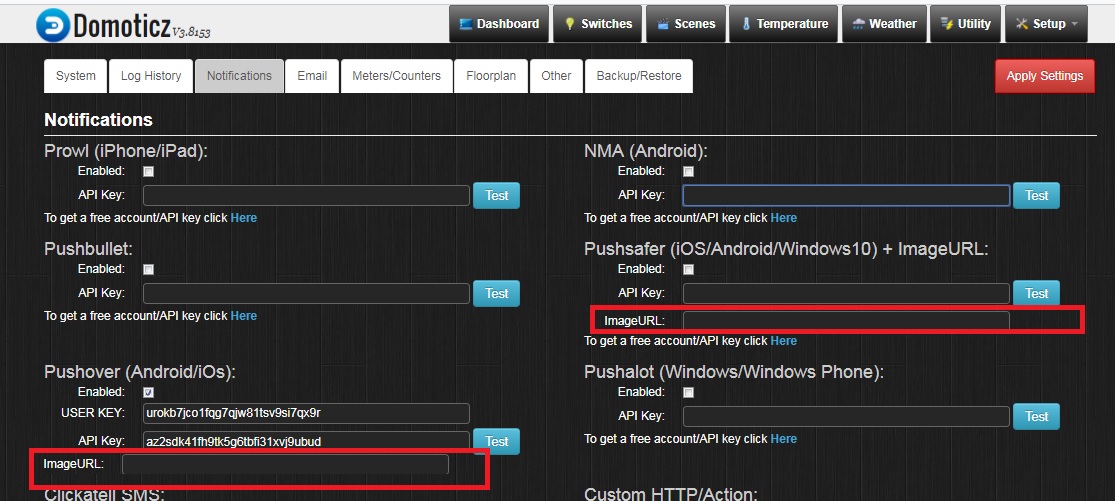Open the Pushbullet free account Here link
This screenshot has height=501, width=1115.
coord(244,316)
